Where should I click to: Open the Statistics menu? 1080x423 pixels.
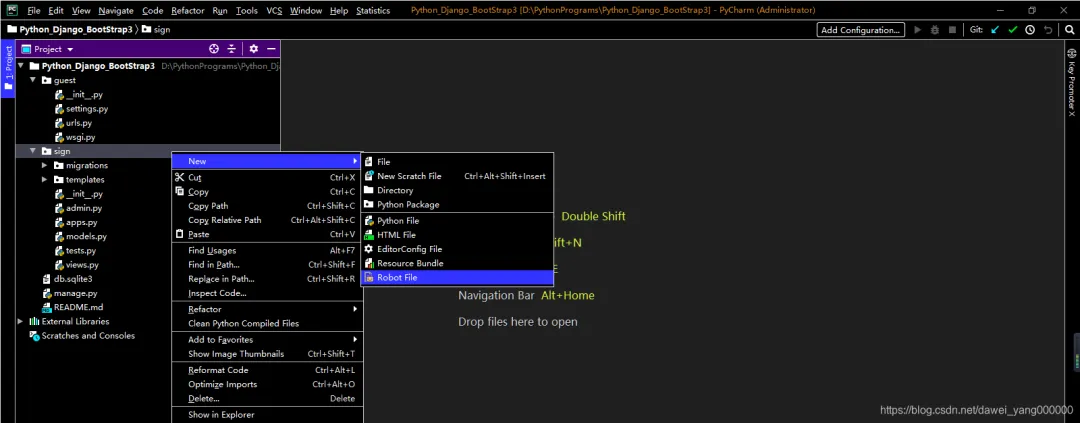(373, 10)
